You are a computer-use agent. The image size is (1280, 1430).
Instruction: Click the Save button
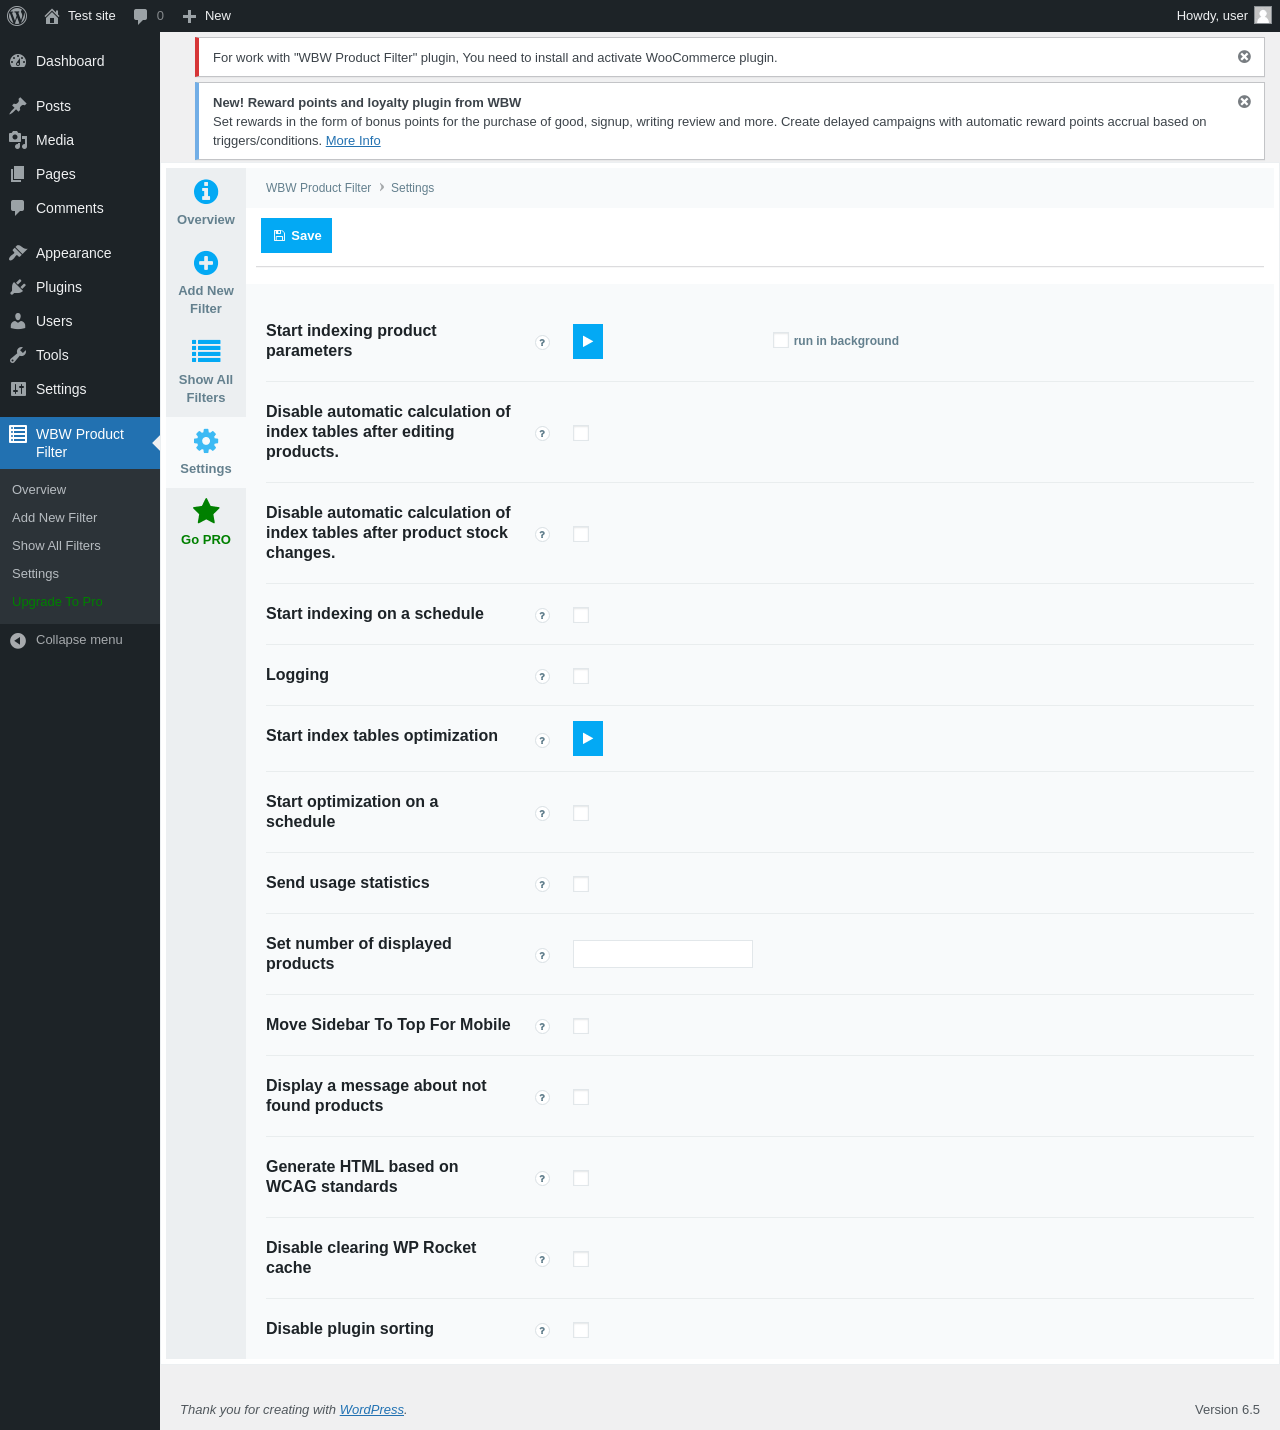296,236
